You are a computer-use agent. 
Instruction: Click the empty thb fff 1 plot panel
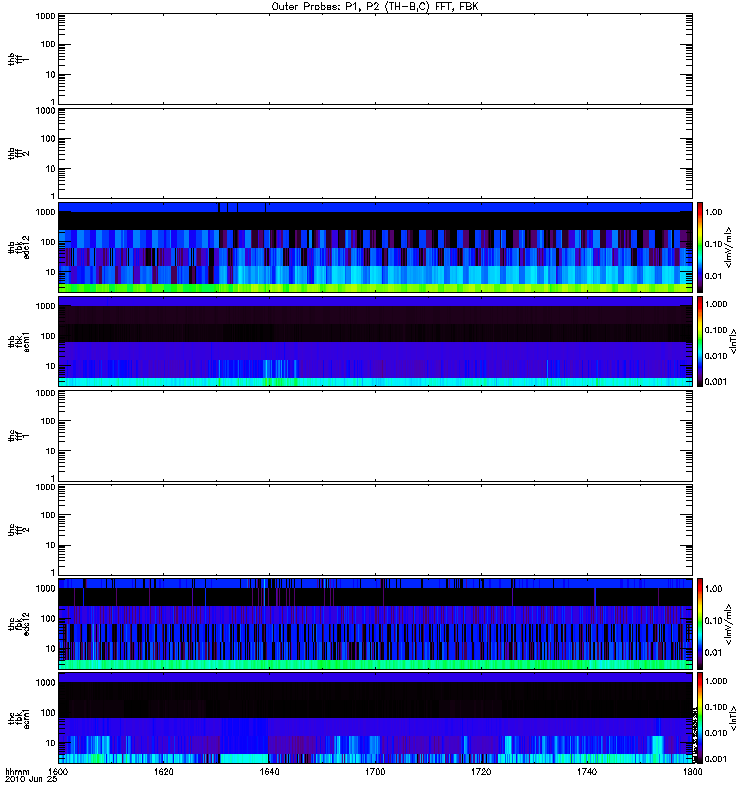pos(375,59)
